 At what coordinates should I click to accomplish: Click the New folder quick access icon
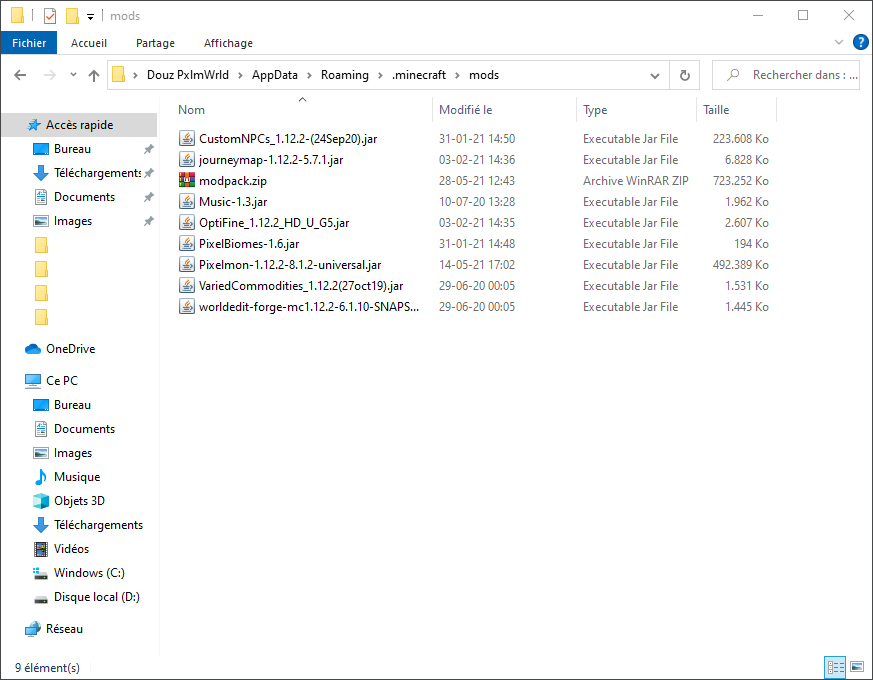coord(72,16)
